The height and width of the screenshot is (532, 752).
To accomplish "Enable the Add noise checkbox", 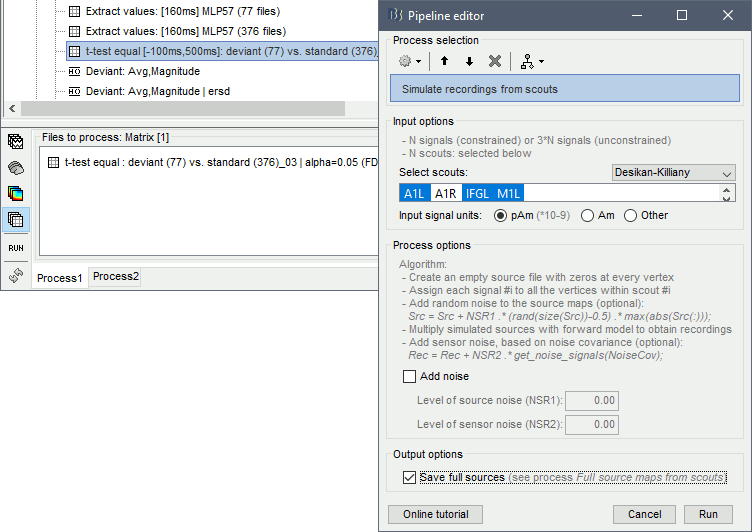I will (410, 377).
